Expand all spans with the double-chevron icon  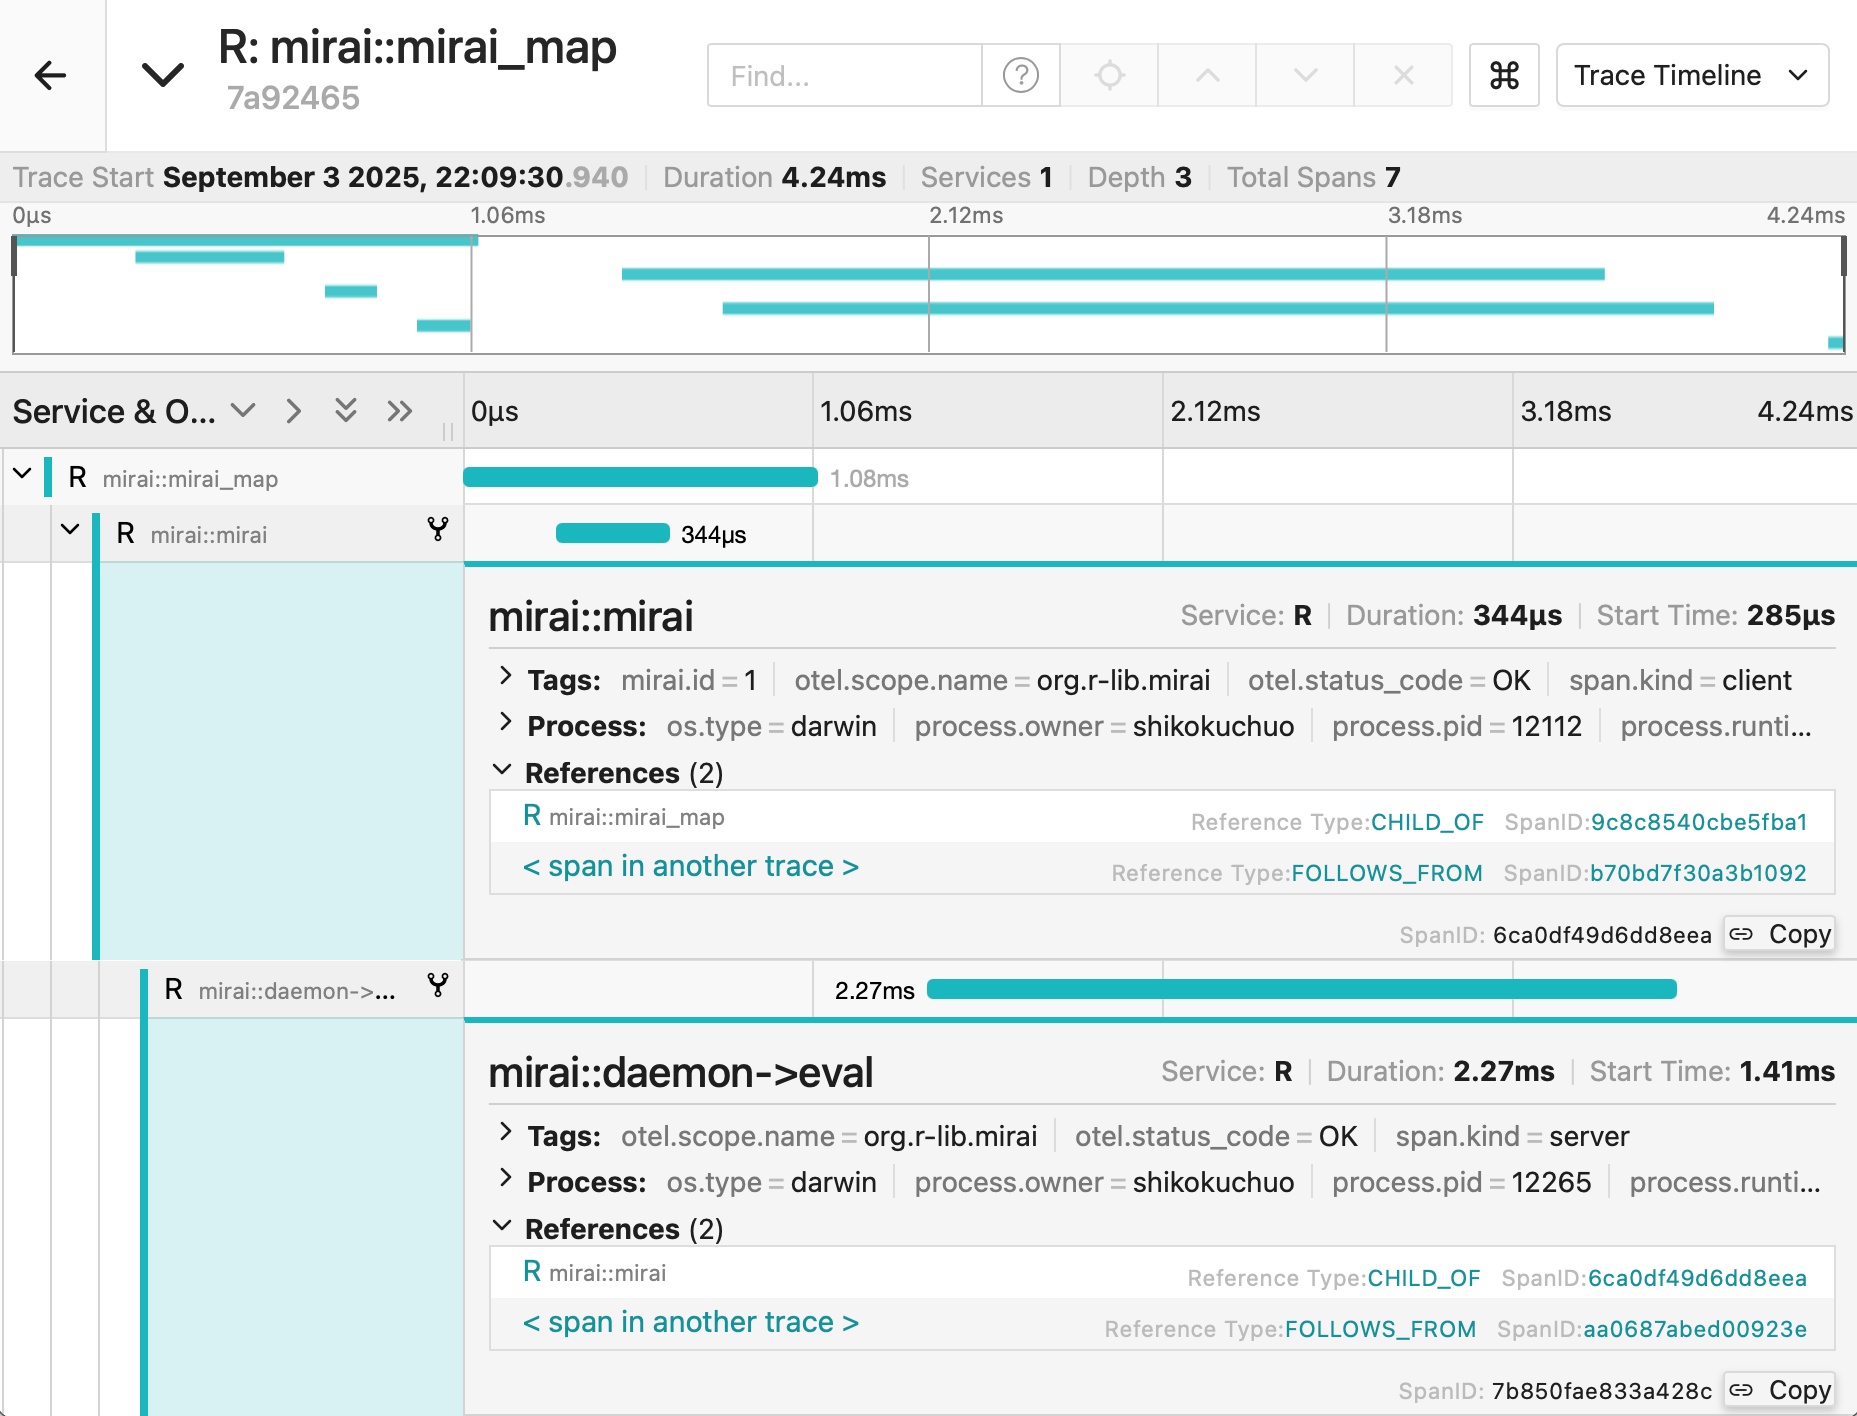345,410
